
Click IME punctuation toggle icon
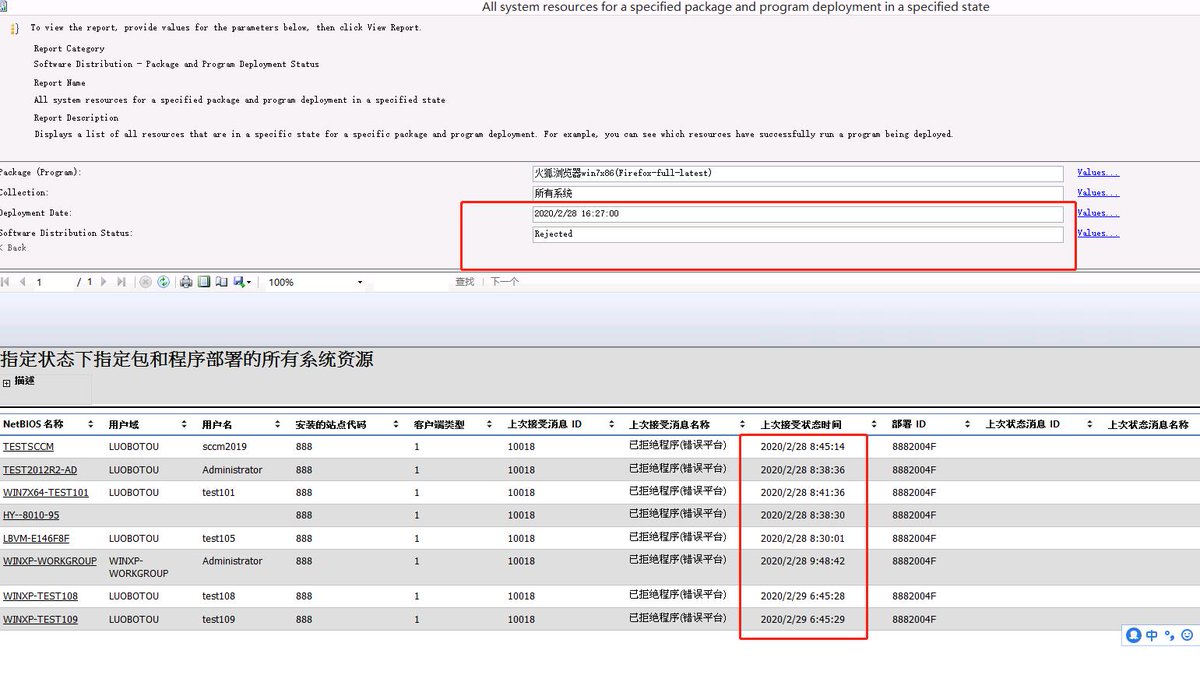[x=1169, y=636]
